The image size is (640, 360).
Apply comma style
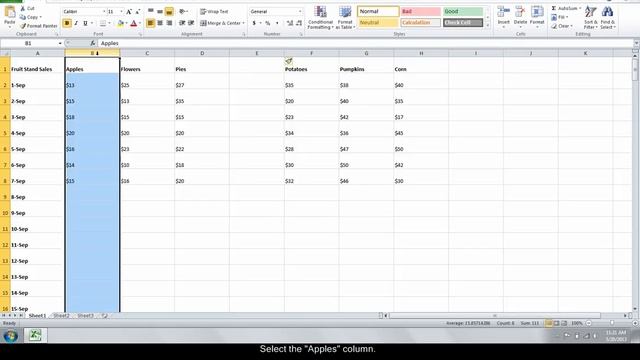tap(277, 23)
